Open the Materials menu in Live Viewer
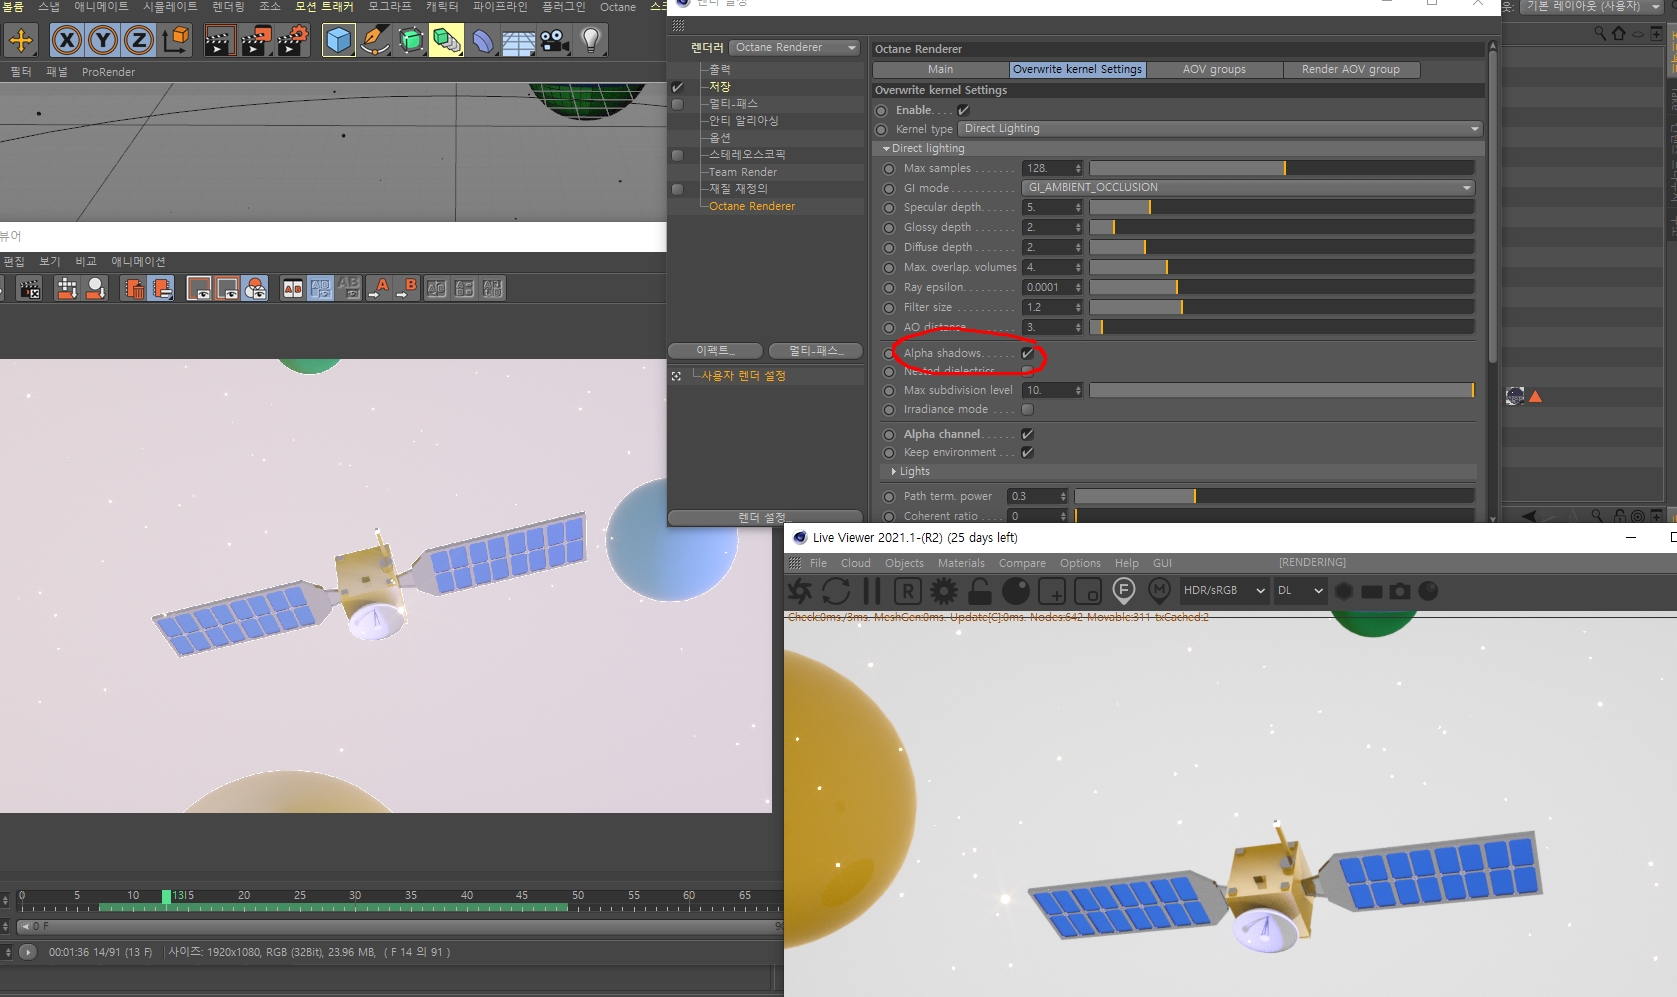This screenshot has height=997, width=1677. click(x=961, y=563)
